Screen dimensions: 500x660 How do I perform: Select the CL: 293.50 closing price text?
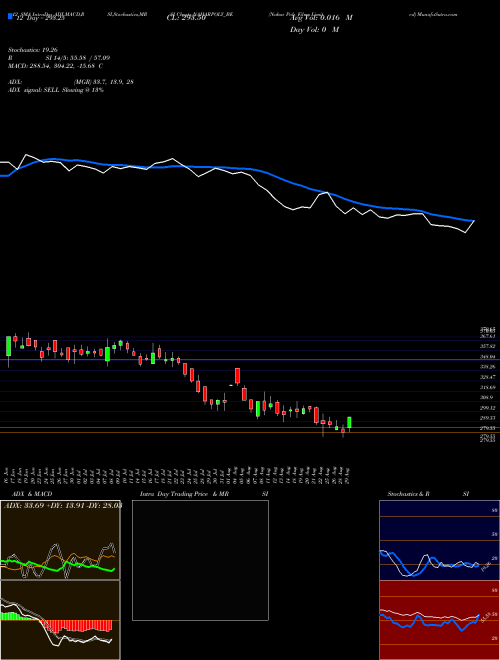pos(186,18)
